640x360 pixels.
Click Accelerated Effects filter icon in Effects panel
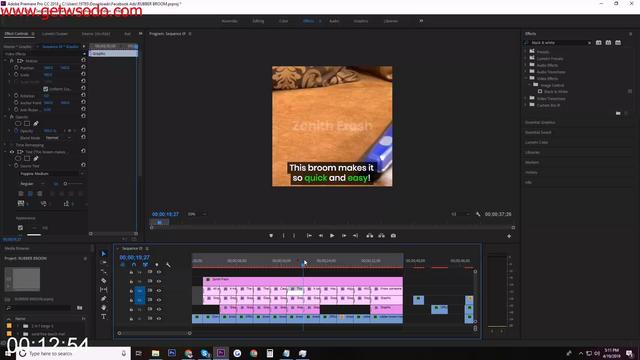(x=598, y=42)
